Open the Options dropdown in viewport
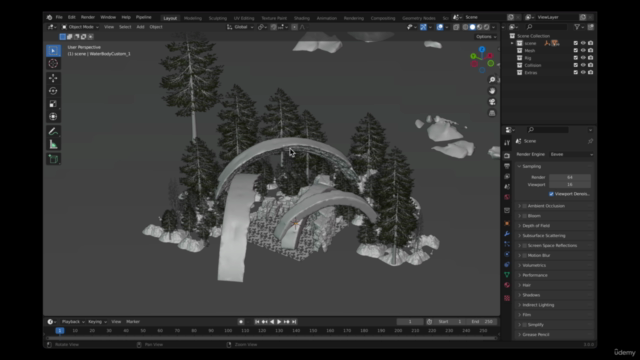This screenshot has height=360, width=640. 486,37
